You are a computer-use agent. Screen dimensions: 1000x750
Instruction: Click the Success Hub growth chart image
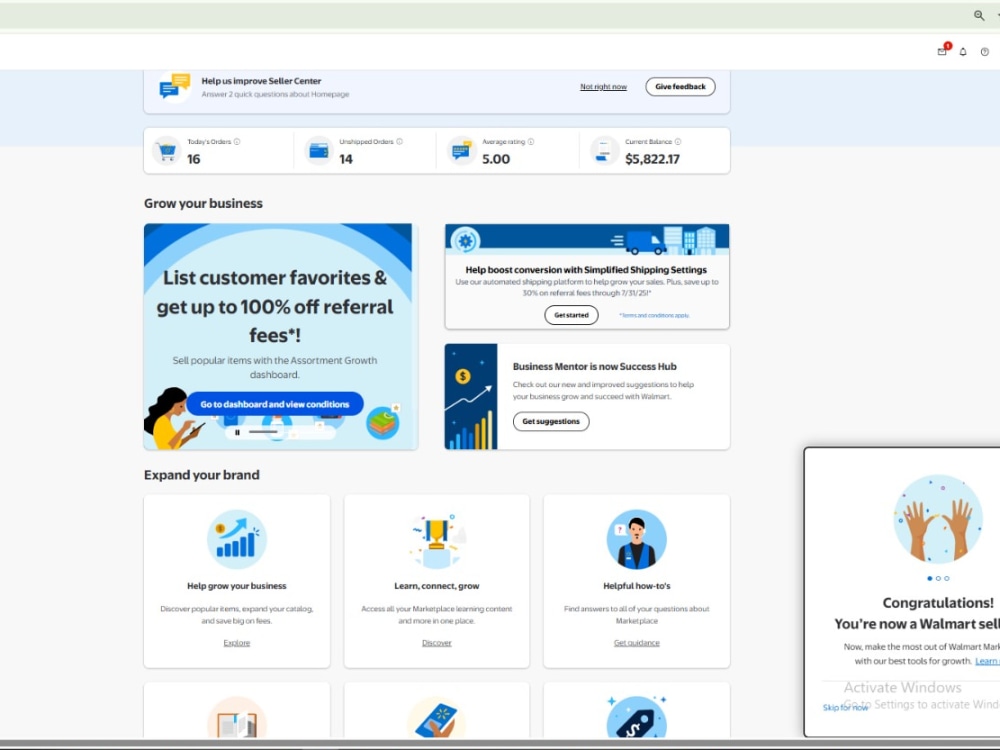pyautogui.click(x=471, y=397)
